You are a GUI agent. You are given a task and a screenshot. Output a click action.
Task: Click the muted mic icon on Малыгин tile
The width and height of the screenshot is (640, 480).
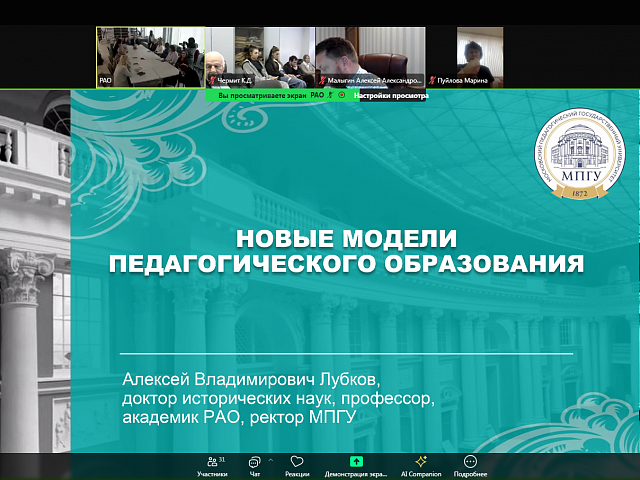(x=322, y=80)
